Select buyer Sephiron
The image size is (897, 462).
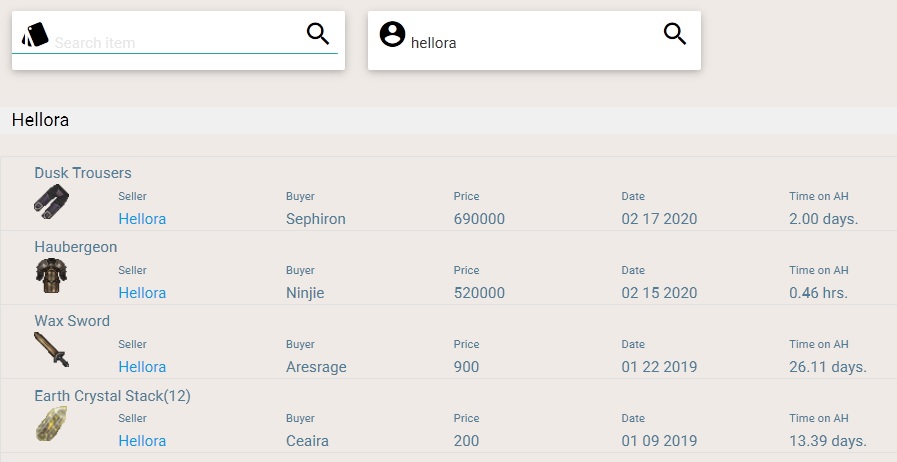coord(315,219)
